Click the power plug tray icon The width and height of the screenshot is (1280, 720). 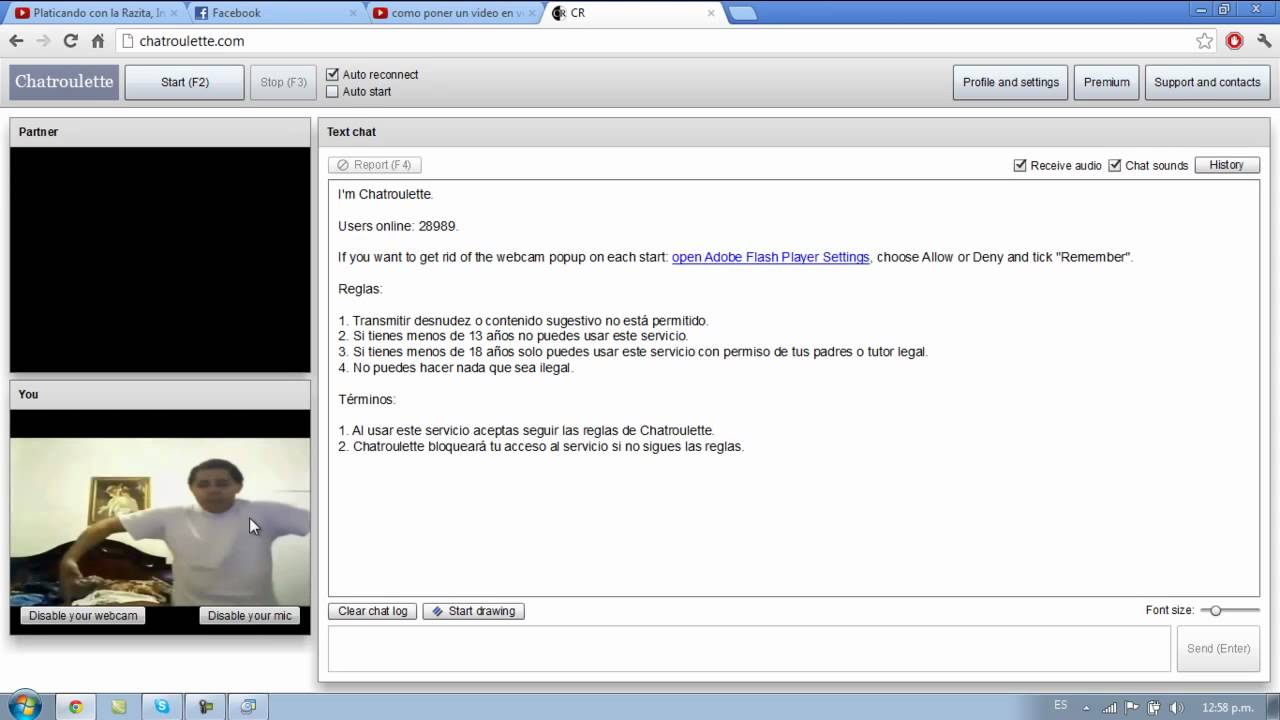click(1154, 707)
